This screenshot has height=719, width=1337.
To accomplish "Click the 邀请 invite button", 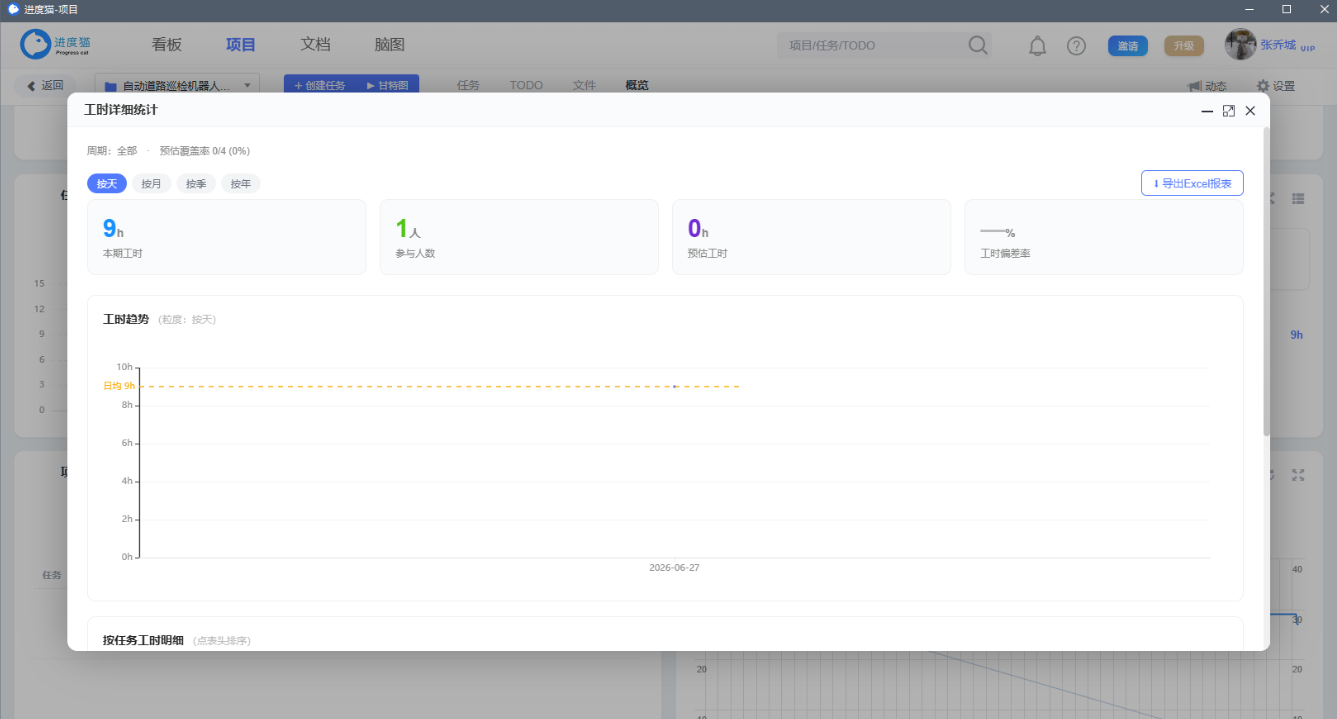I will coord(1128,46).
